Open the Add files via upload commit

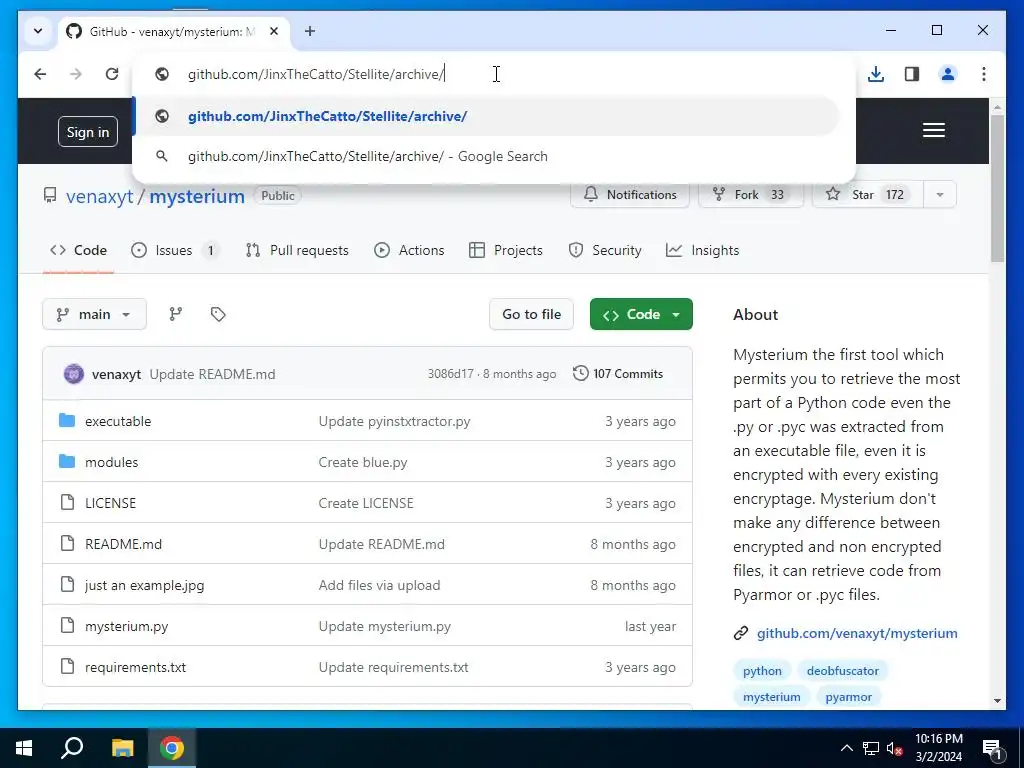379,585
